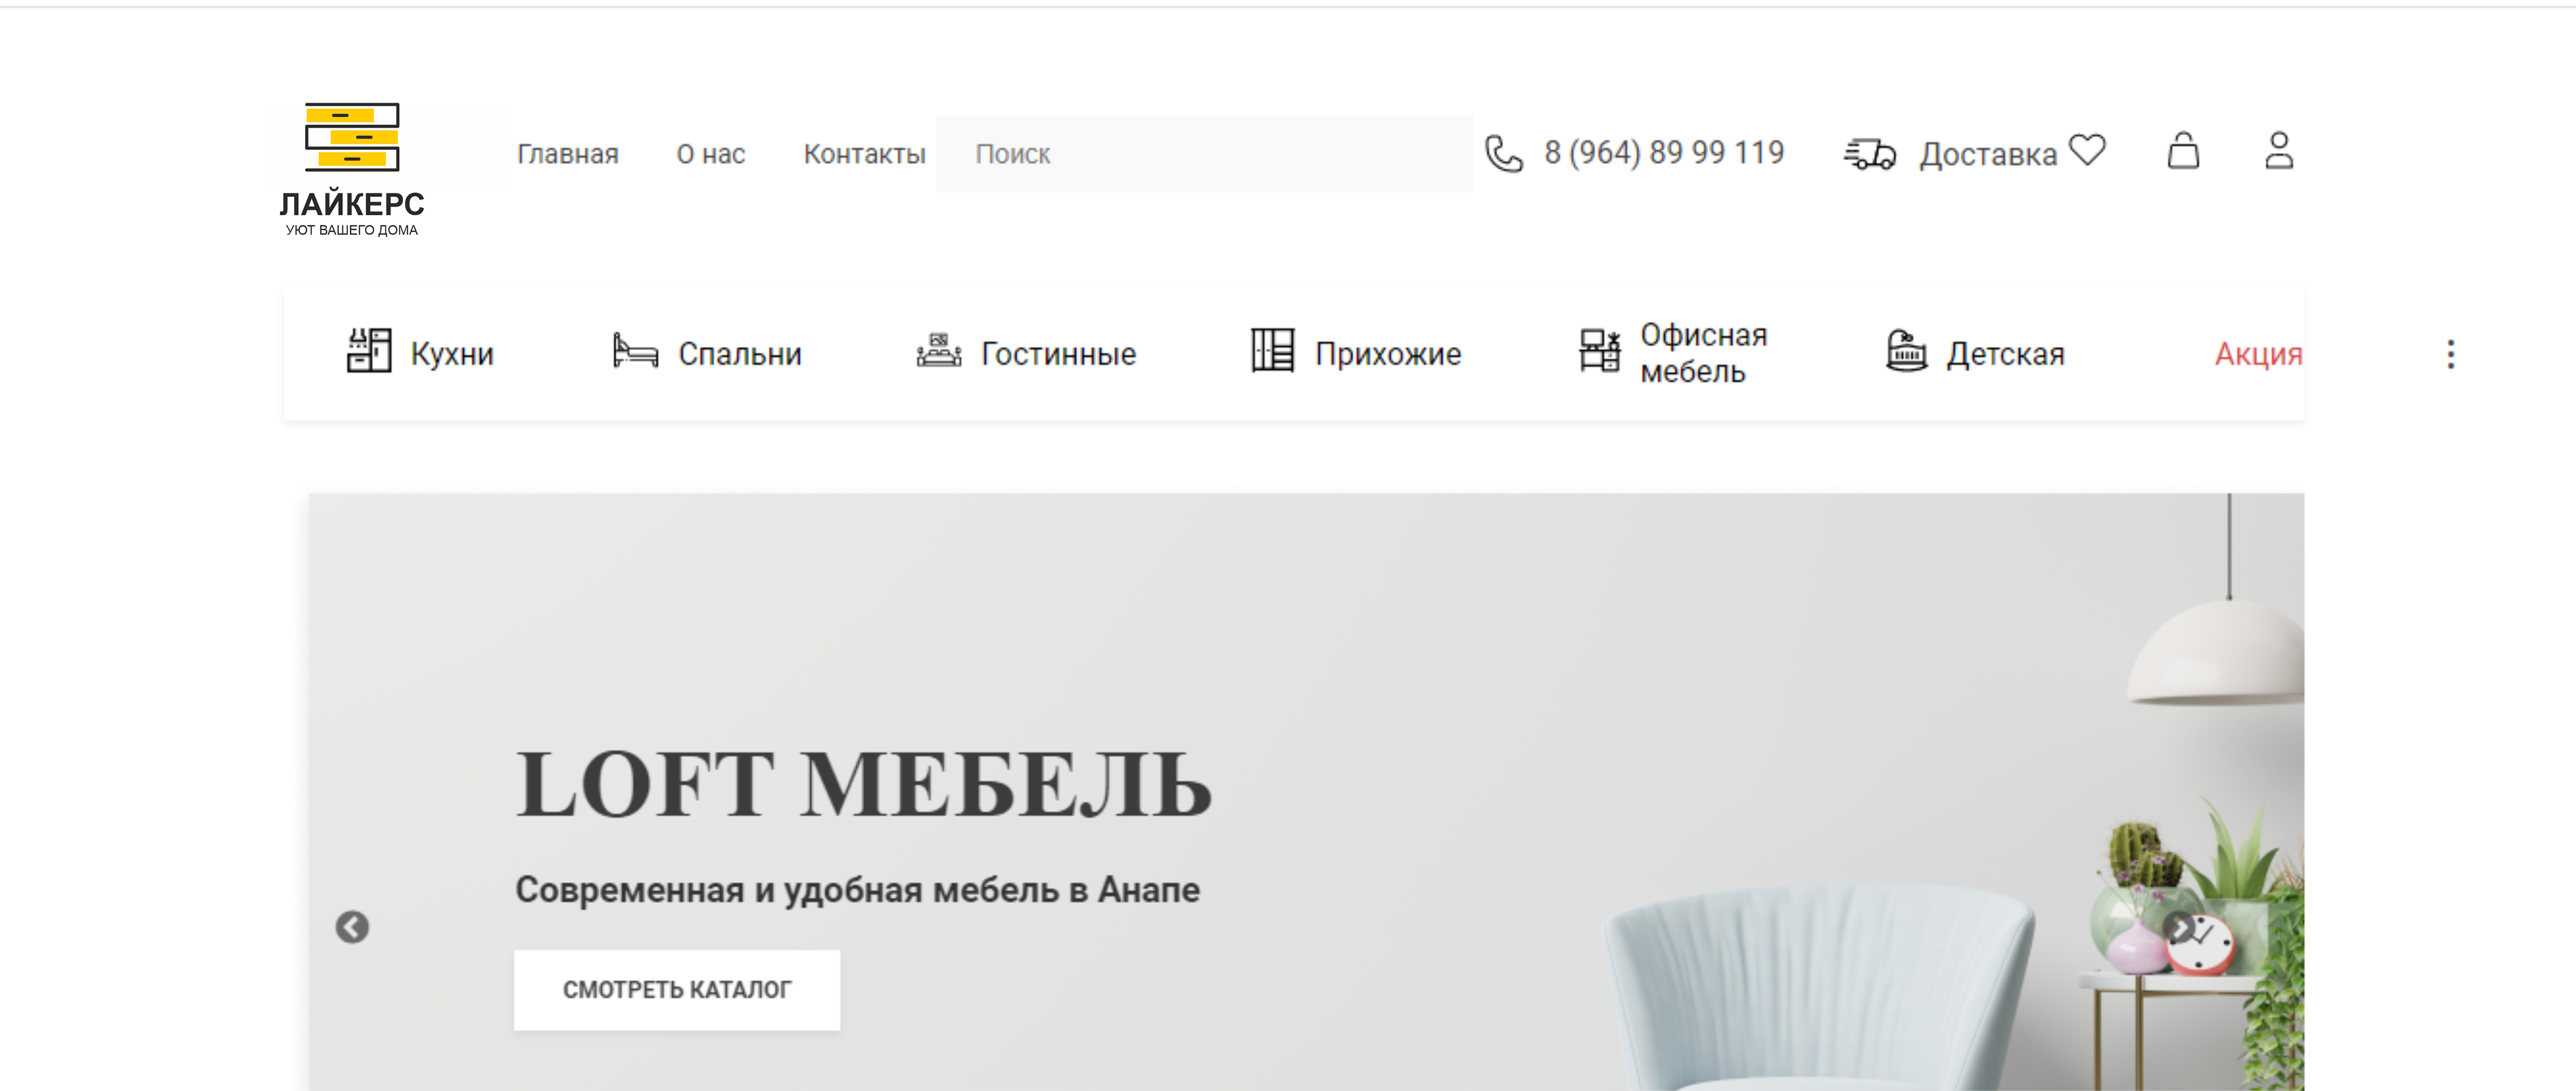Viewport: 2576px width, 1091px height.
Task: Click Смотреть каталог button
Action: click(677, 990)
